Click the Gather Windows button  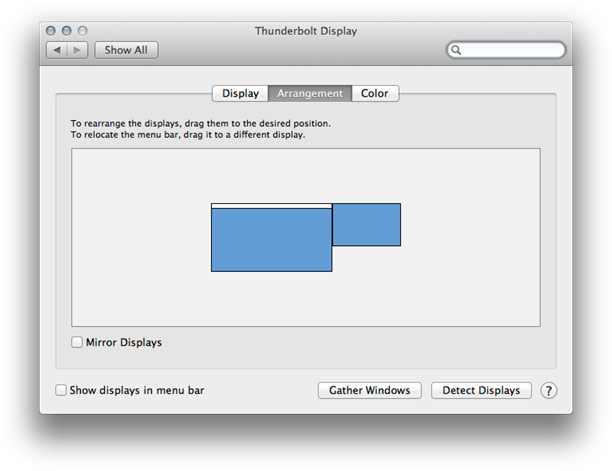point(370,390)
